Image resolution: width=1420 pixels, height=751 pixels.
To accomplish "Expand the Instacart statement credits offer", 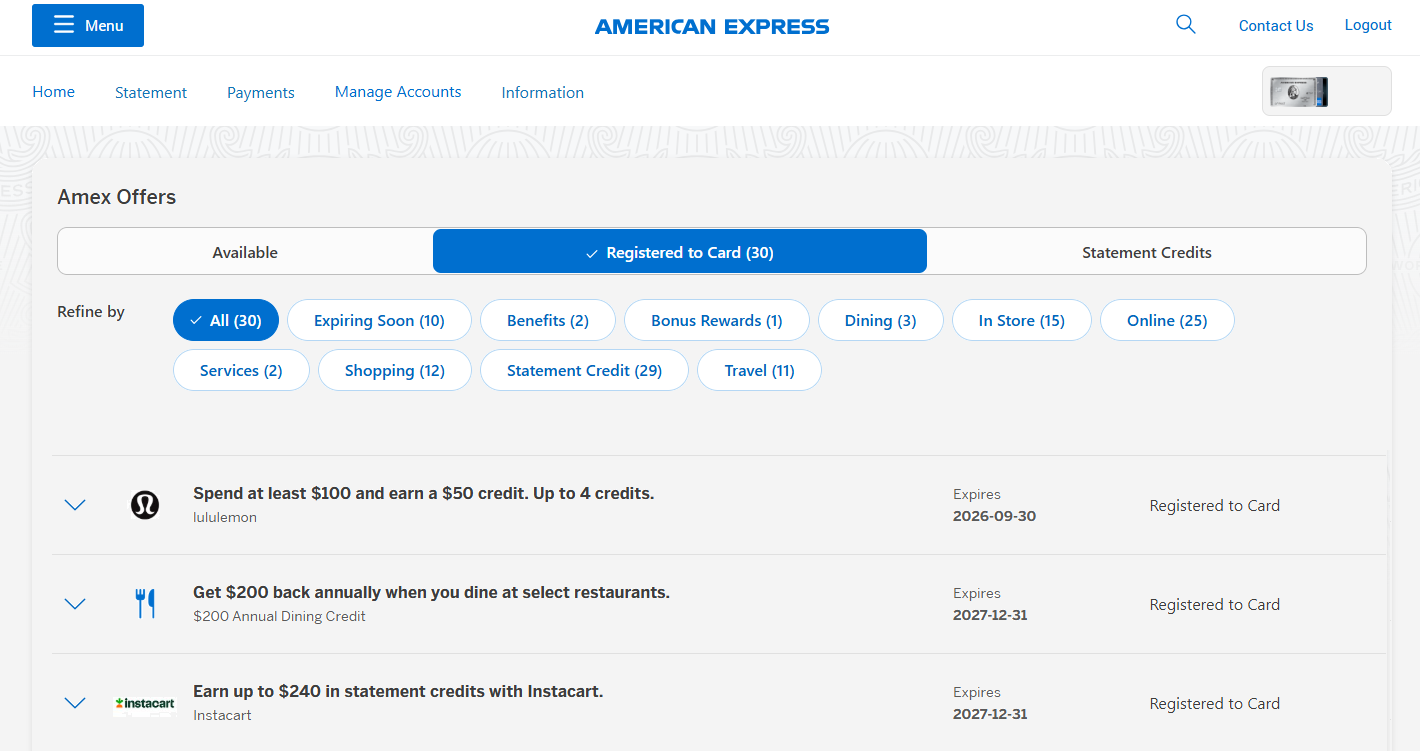I will pos(75,703).
